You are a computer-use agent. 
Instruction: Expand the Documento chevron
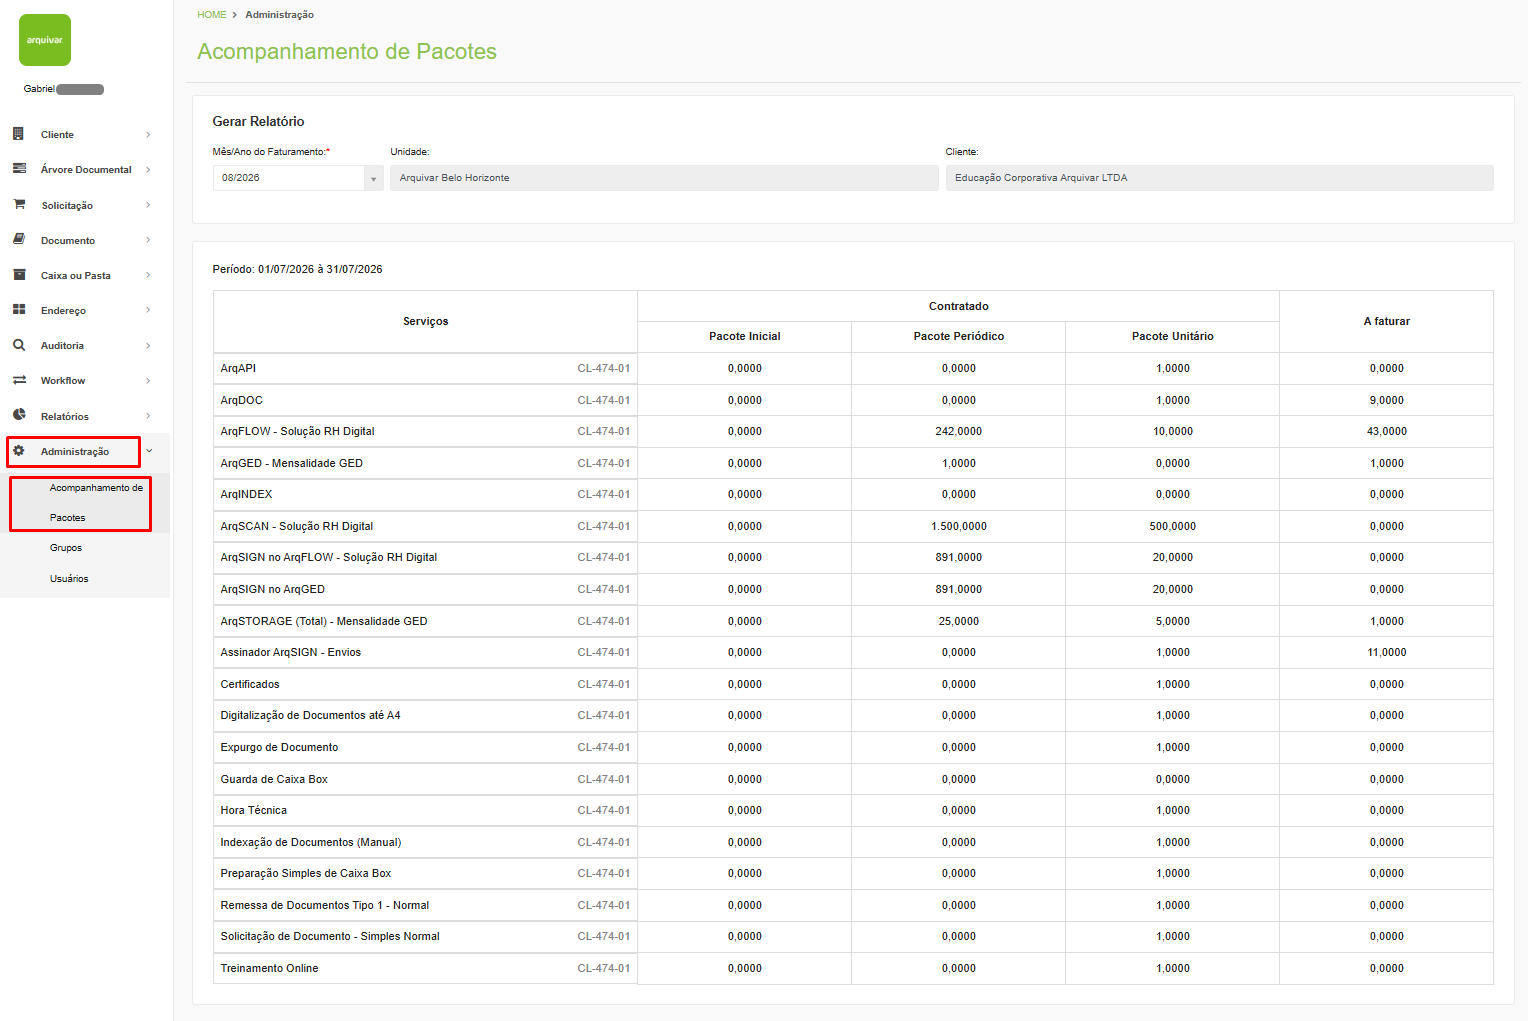148,240
